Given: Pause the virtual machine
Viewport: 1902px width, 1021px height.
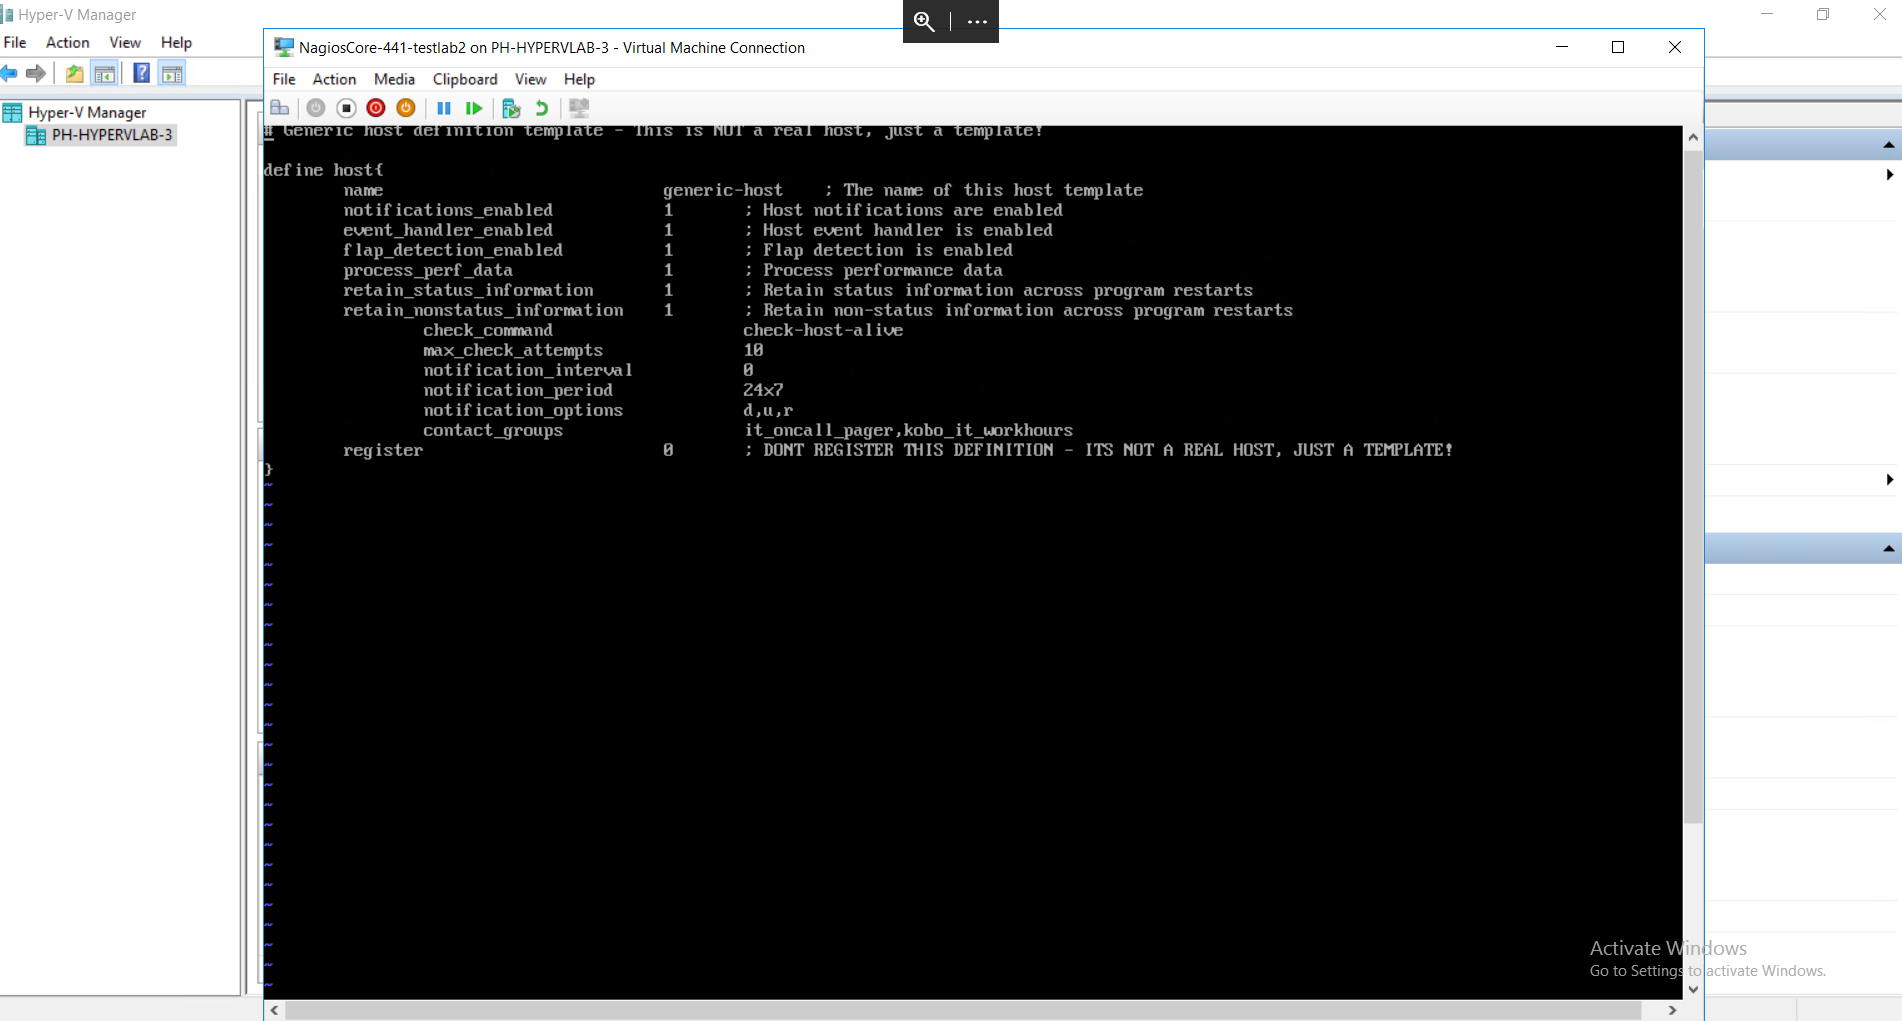Looking at the screenshot, I should click(444, 108).
